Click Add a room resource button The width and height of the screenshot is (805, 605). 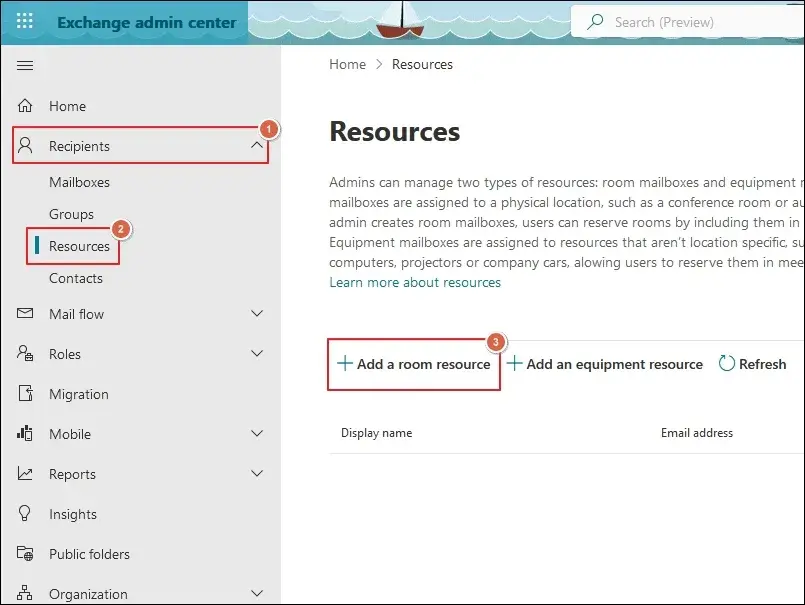click(x=414, y=364)
